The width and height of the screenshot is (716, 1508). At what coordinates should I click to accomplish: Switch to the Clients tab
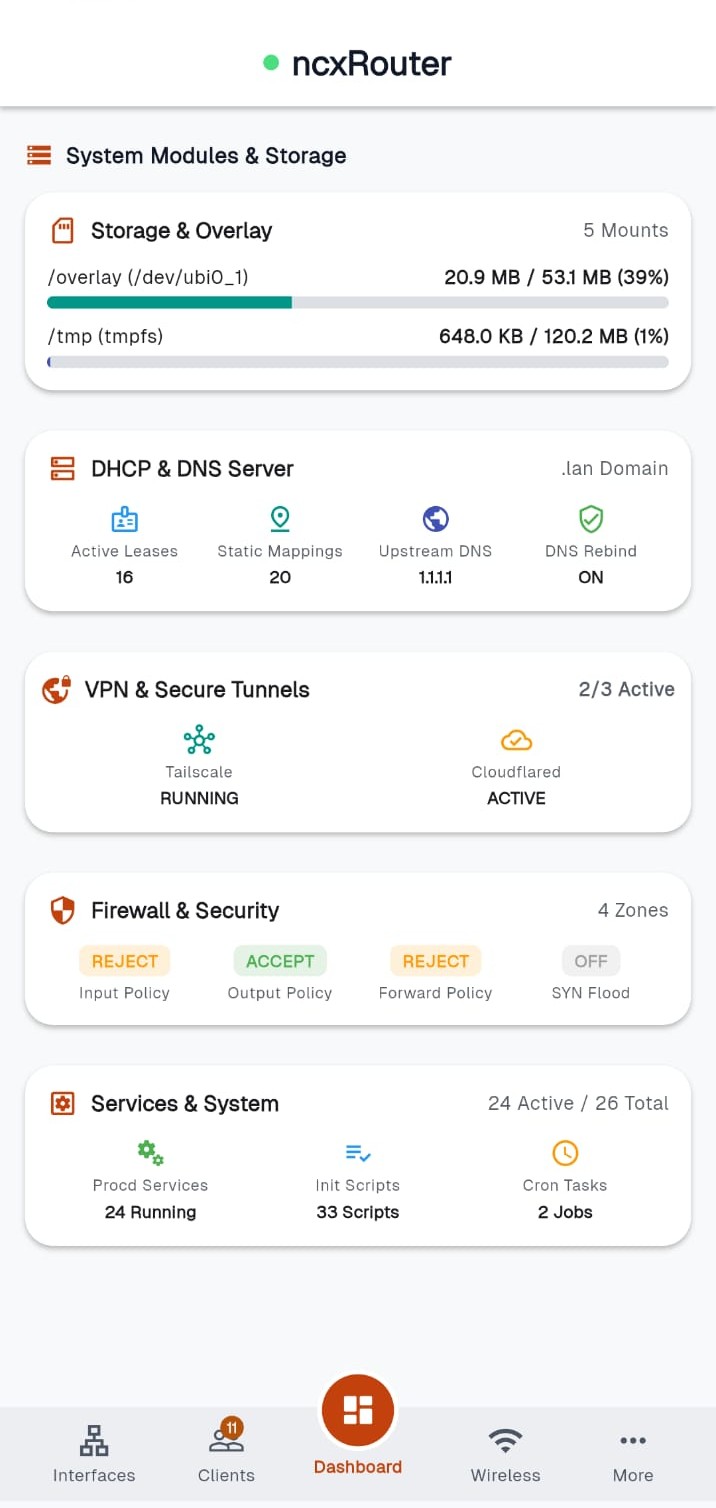click(226, 1452)
